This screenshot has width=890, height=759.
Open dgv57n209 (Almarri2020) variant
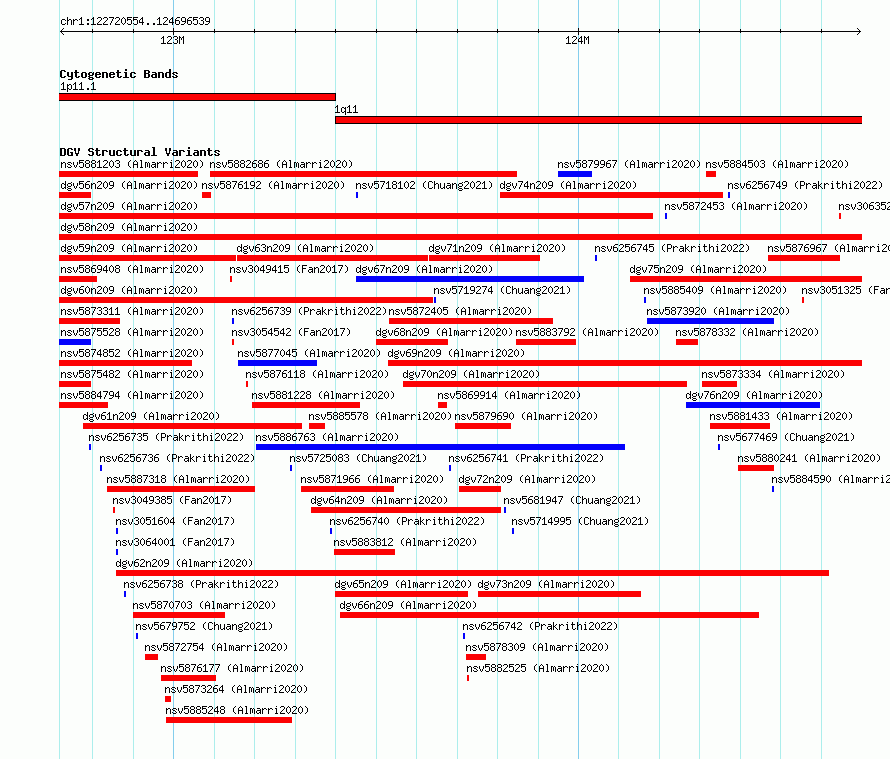point(356,216)
